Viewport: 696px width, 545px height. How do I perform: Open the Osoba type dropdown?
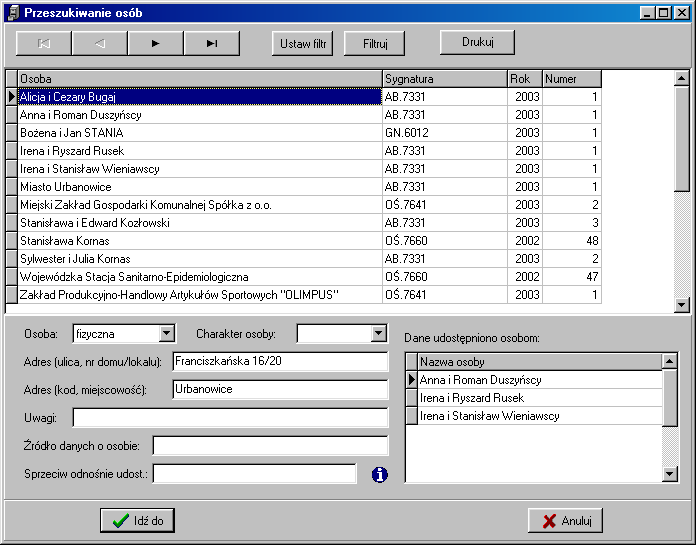click(166, 333)
